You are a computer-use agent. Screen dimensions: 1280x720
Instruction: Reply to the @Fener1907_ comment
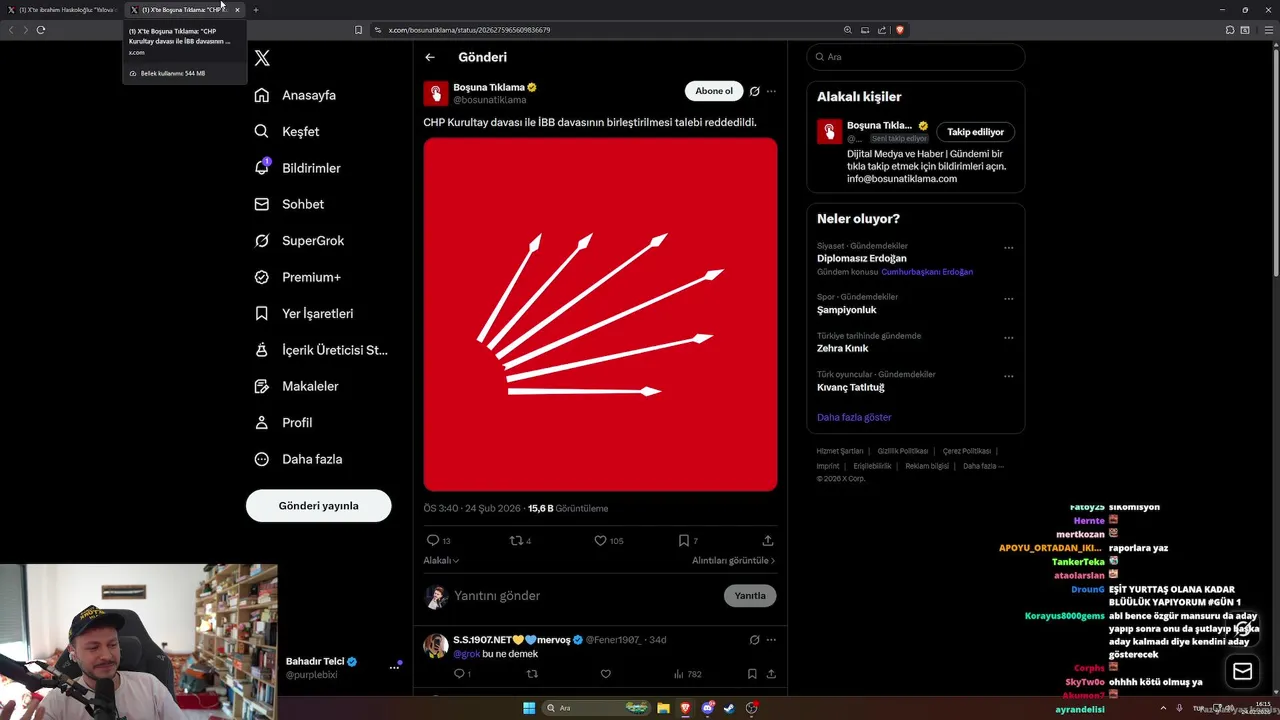(x=461, y=674)
